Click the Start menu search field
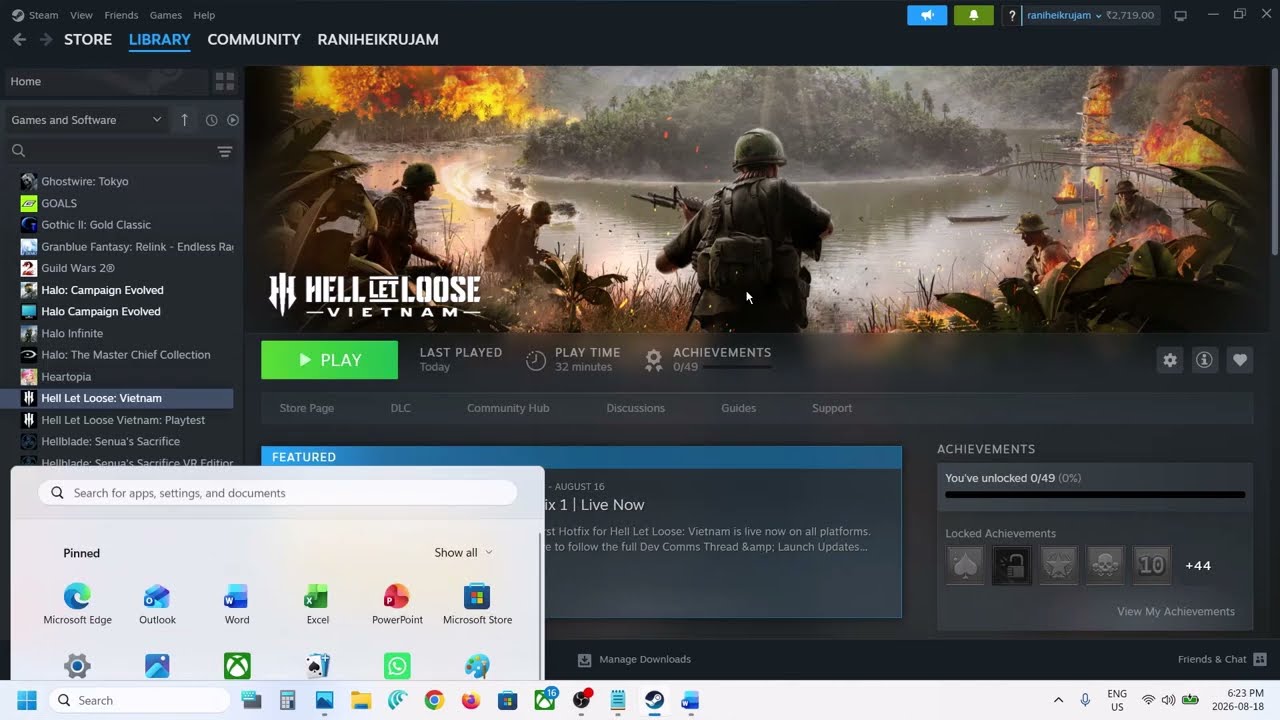Image resolution: width=1280 pixels, height=720 pixels. pyautogui.click(x=277, y=493)
